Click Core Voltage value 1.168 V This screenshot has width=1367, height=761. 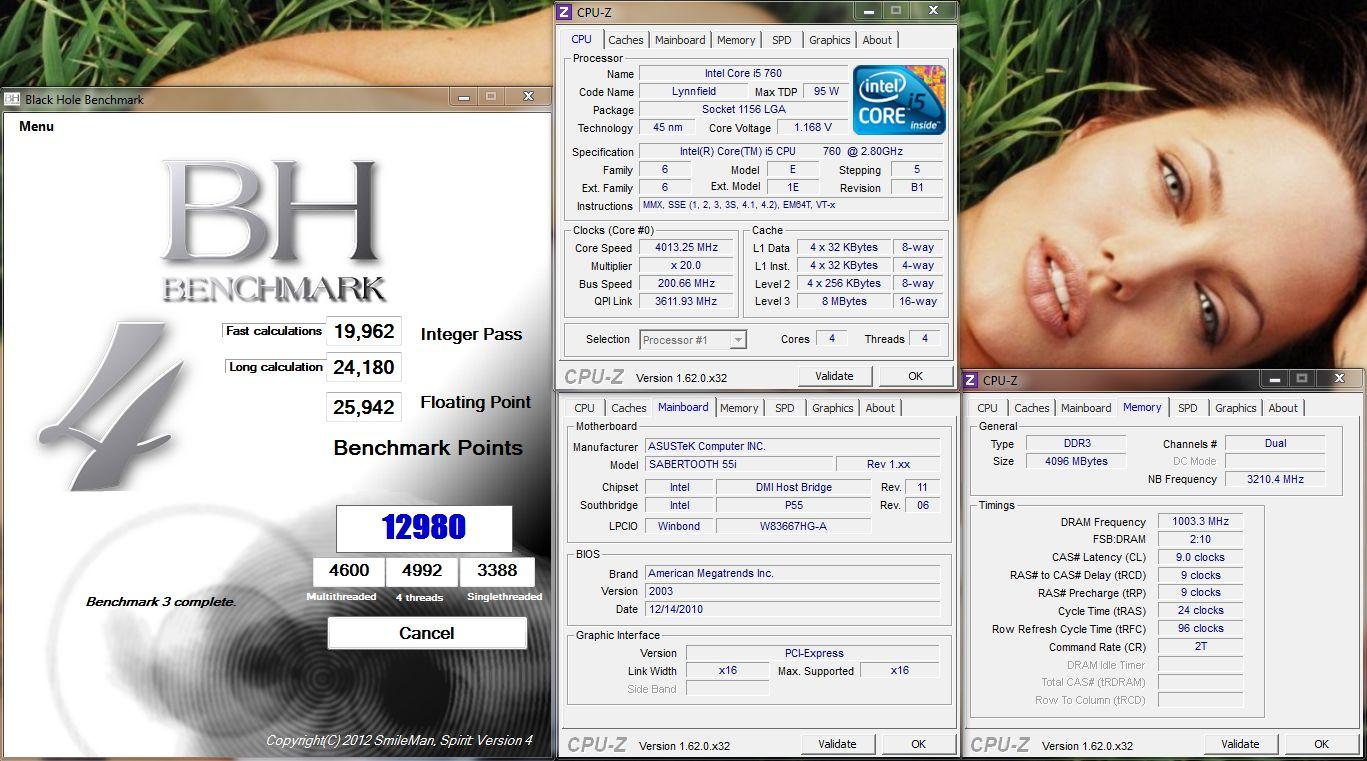(813, 128)
